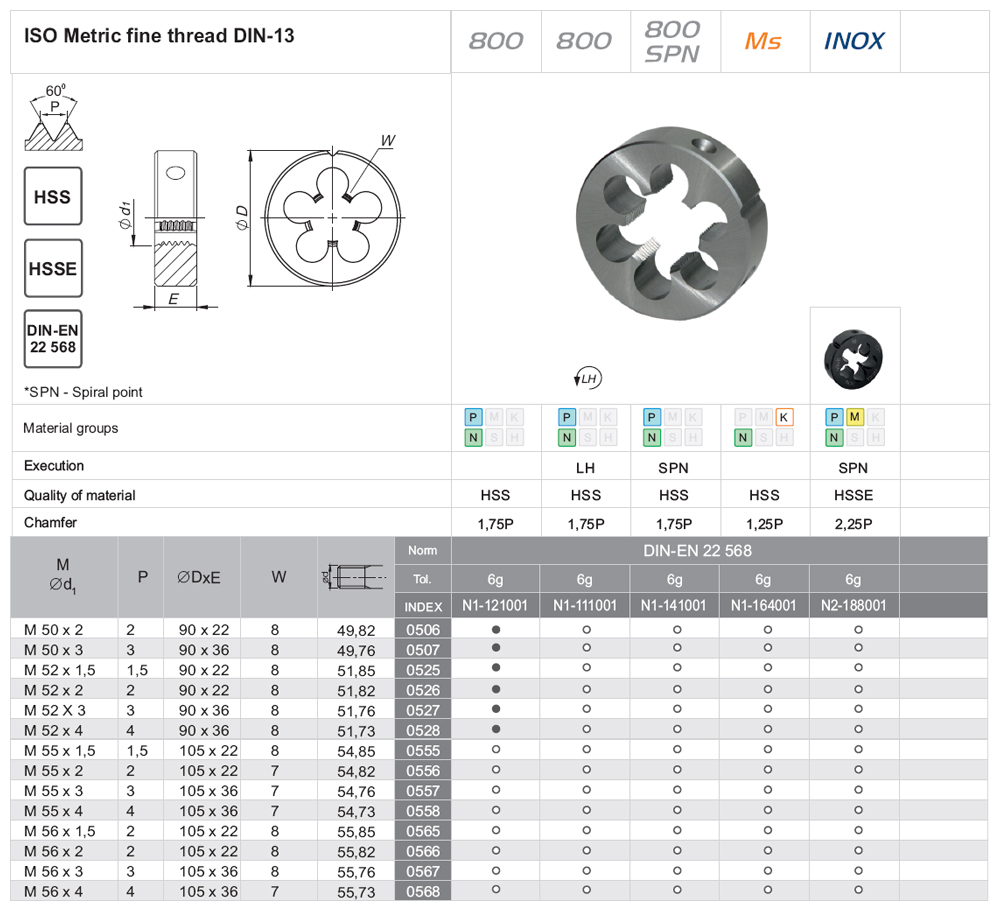The image size is (1000, 911).
Task: Click the orange K material group icon
Action: 784,417
